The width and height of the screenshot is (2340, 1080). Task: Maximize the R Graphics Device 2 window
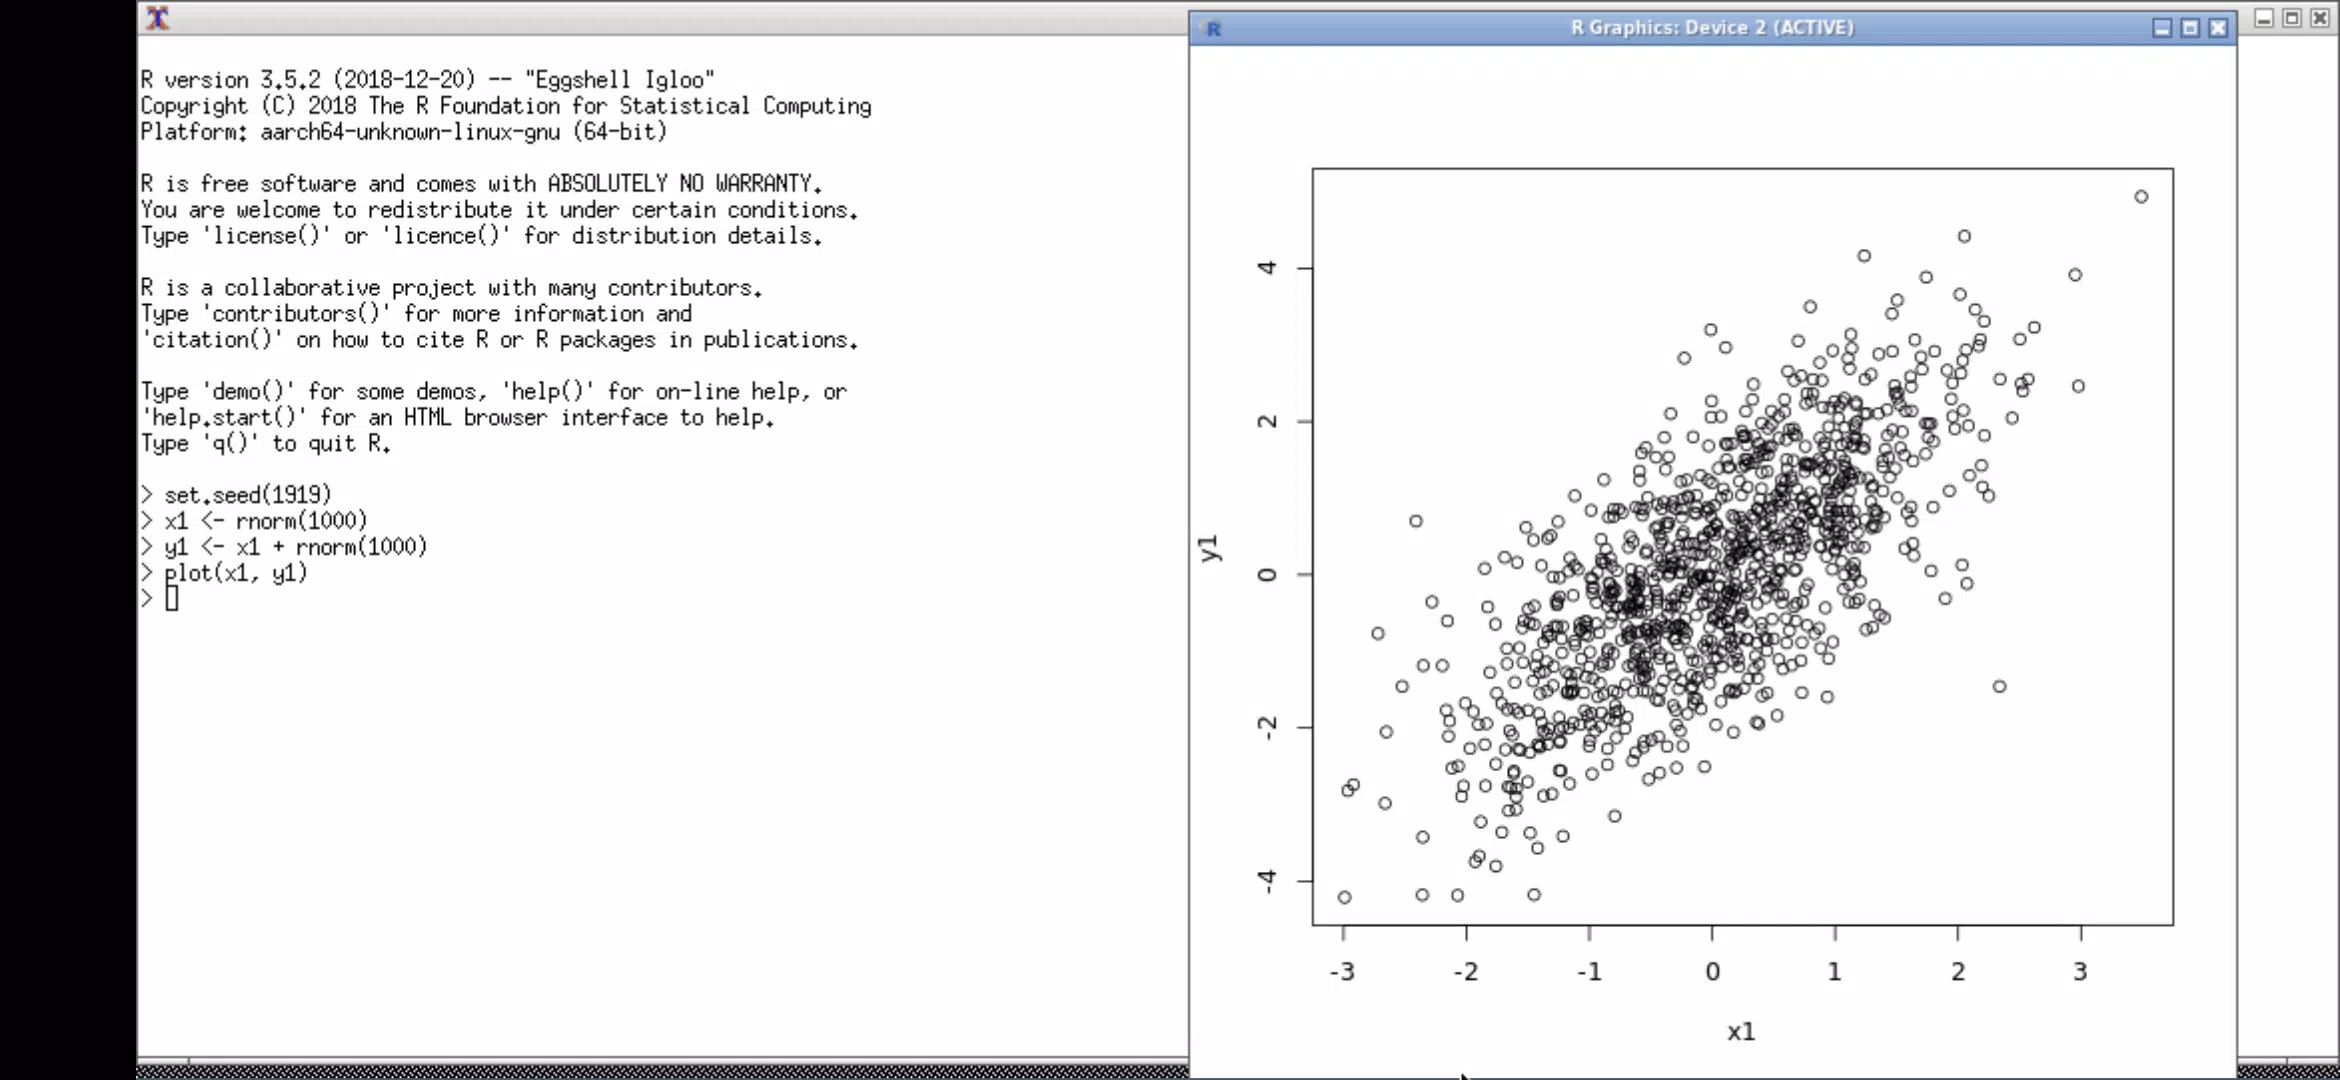point(2190,28)
